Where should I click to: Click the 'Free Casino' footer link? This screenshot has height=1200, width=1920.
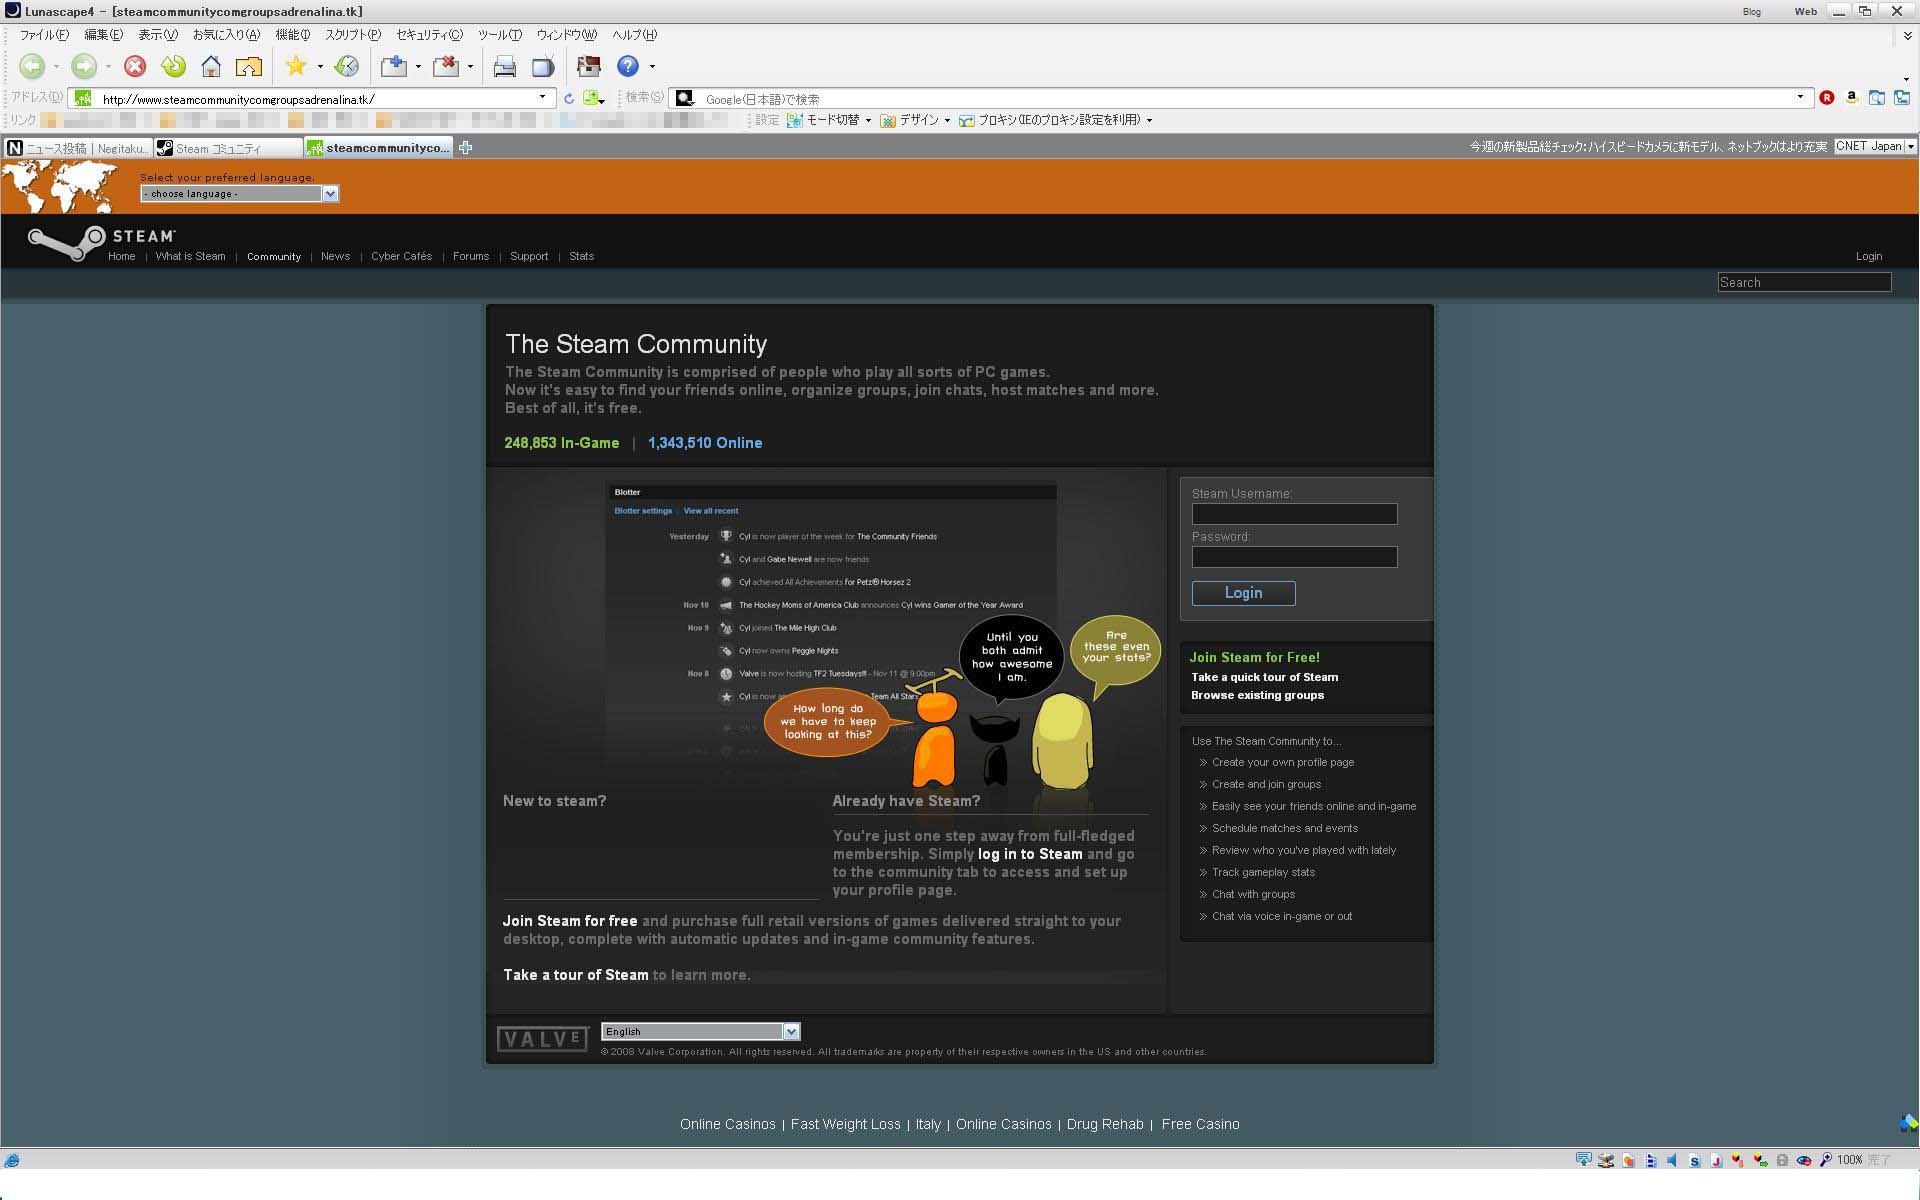click(x=1200, y=1124)
